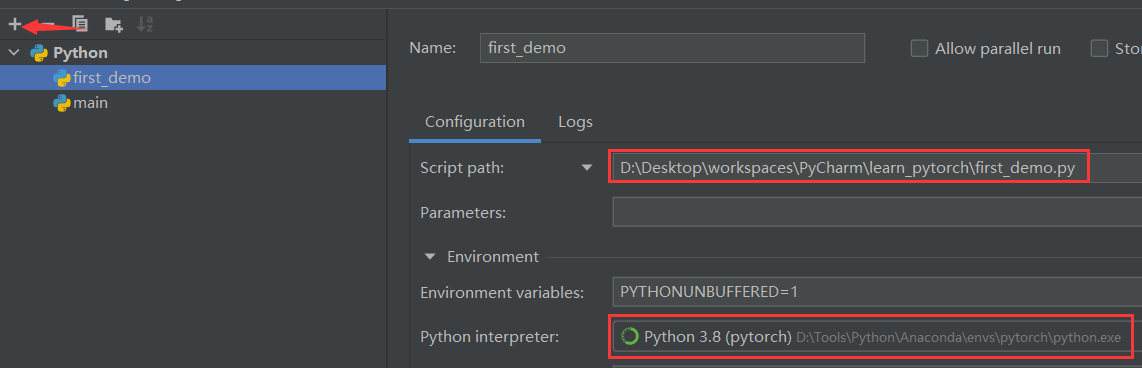Viewport: 1142px width, 368px height.
Task: Select the first_demo configuration
Action: [x=193, y=77]
